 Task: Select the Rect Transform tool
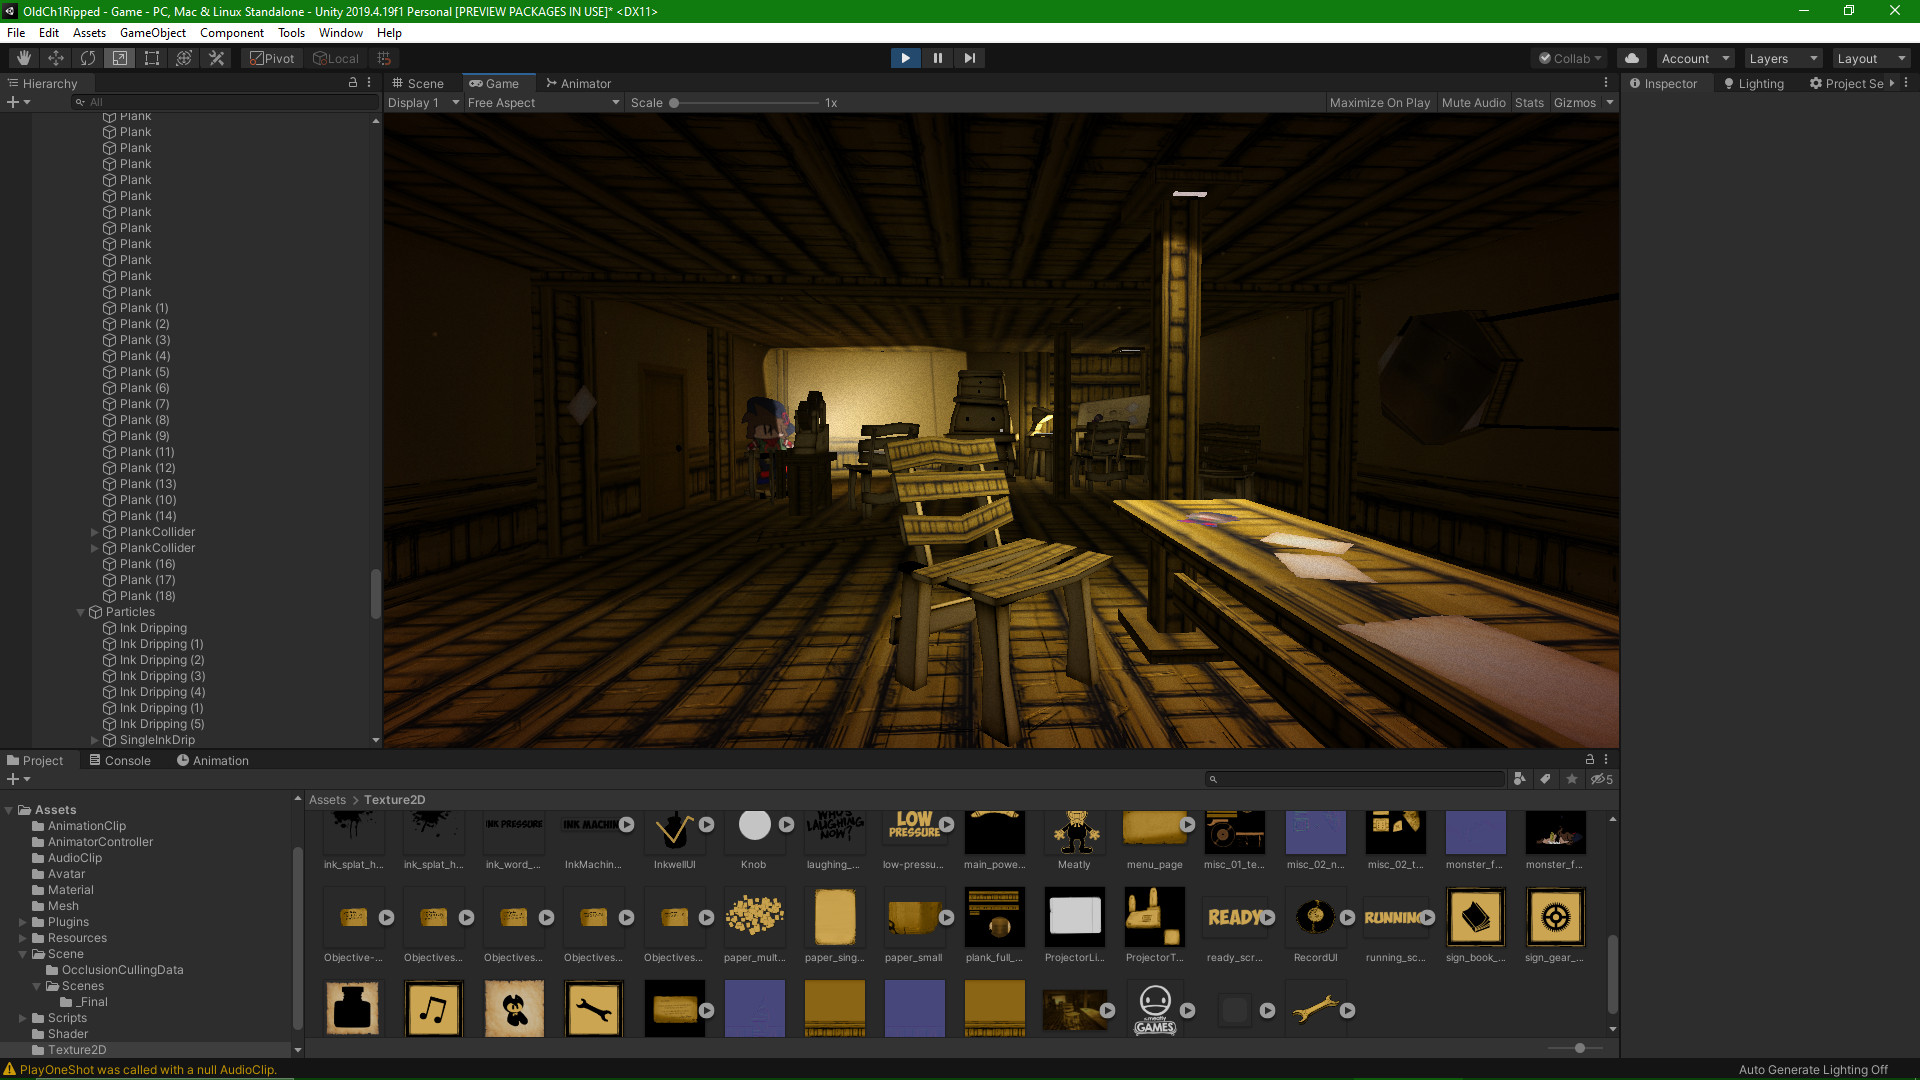[151, 57]
